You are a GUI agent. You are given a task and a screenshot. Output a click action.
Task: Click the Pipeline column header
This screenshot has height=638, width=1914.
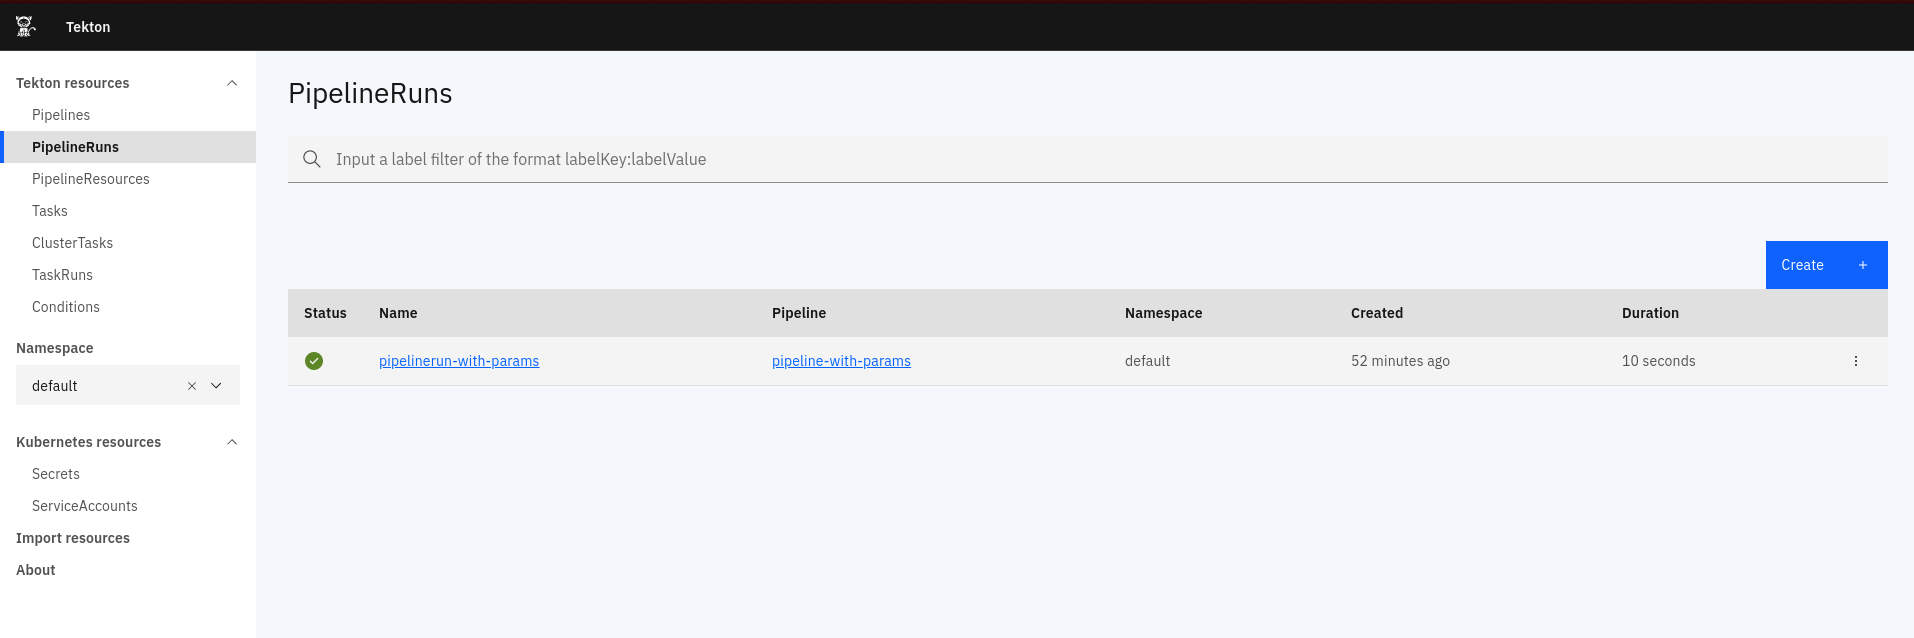(x=799, y=313)
